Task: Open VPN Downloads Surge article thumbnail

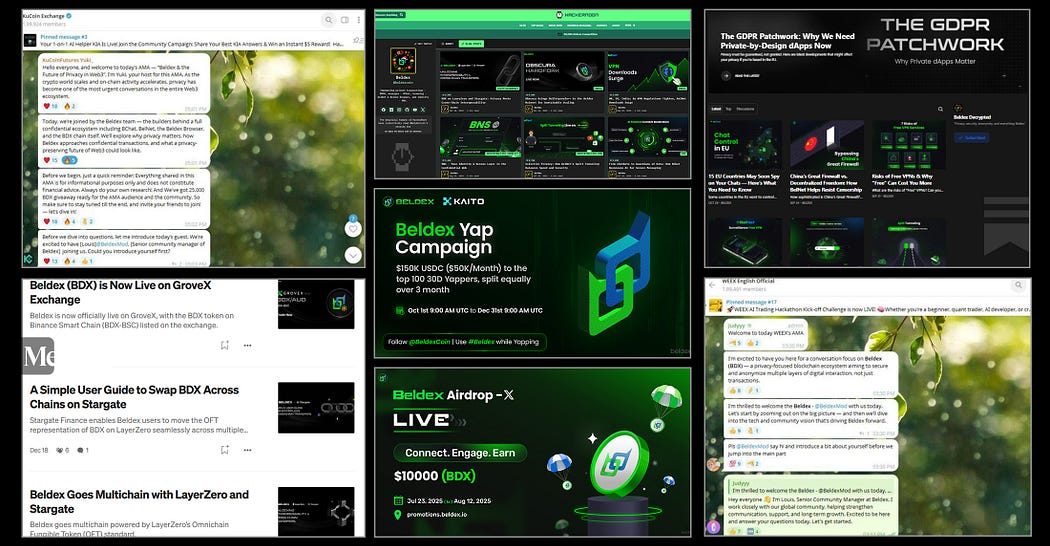Action: click(x=648, y=72)
